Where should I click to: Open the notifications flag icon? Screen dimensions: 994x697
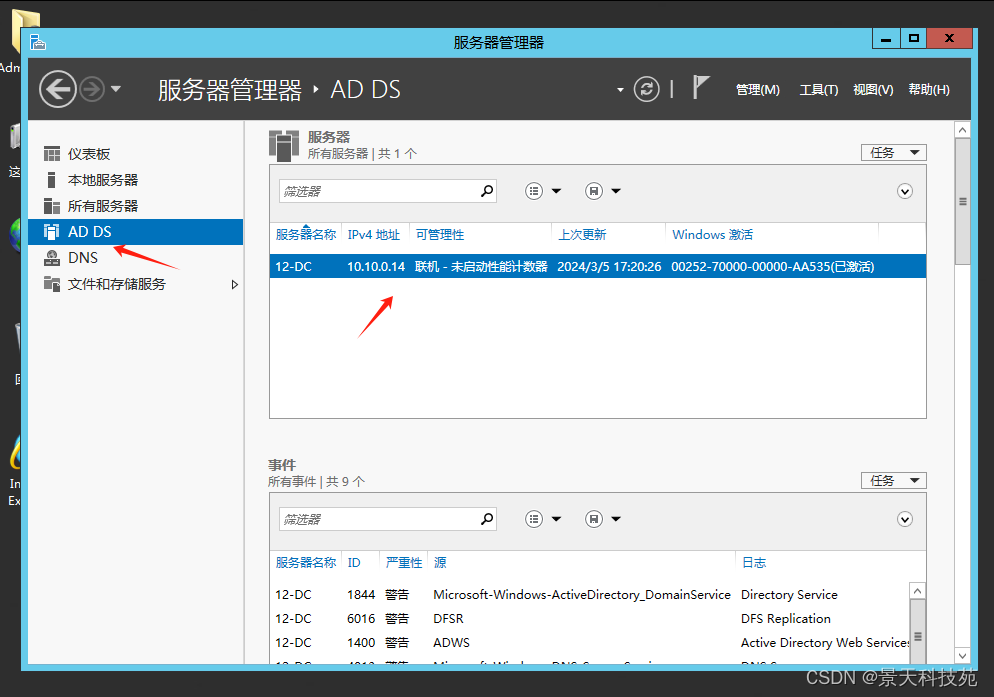click(x=700, y=88)
